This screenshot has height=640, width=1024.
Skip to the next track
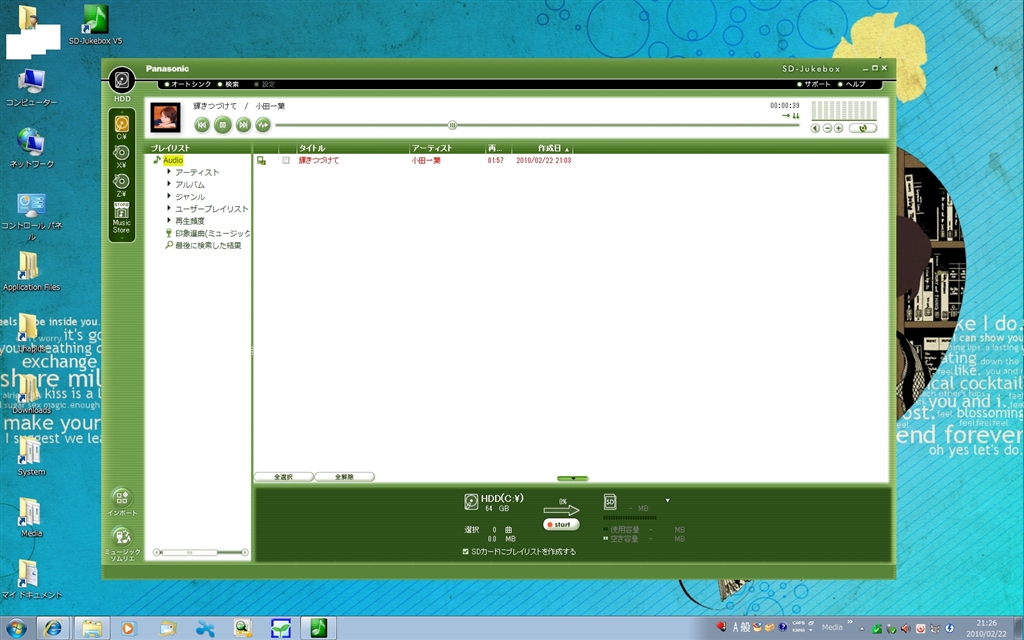pyautogui.click(x=243, y=125)
